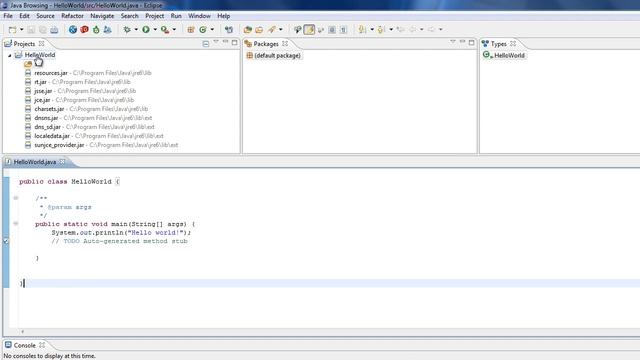Select the HelloWorld.java editor tab
640x360 pixels.
tap(35, 162)
